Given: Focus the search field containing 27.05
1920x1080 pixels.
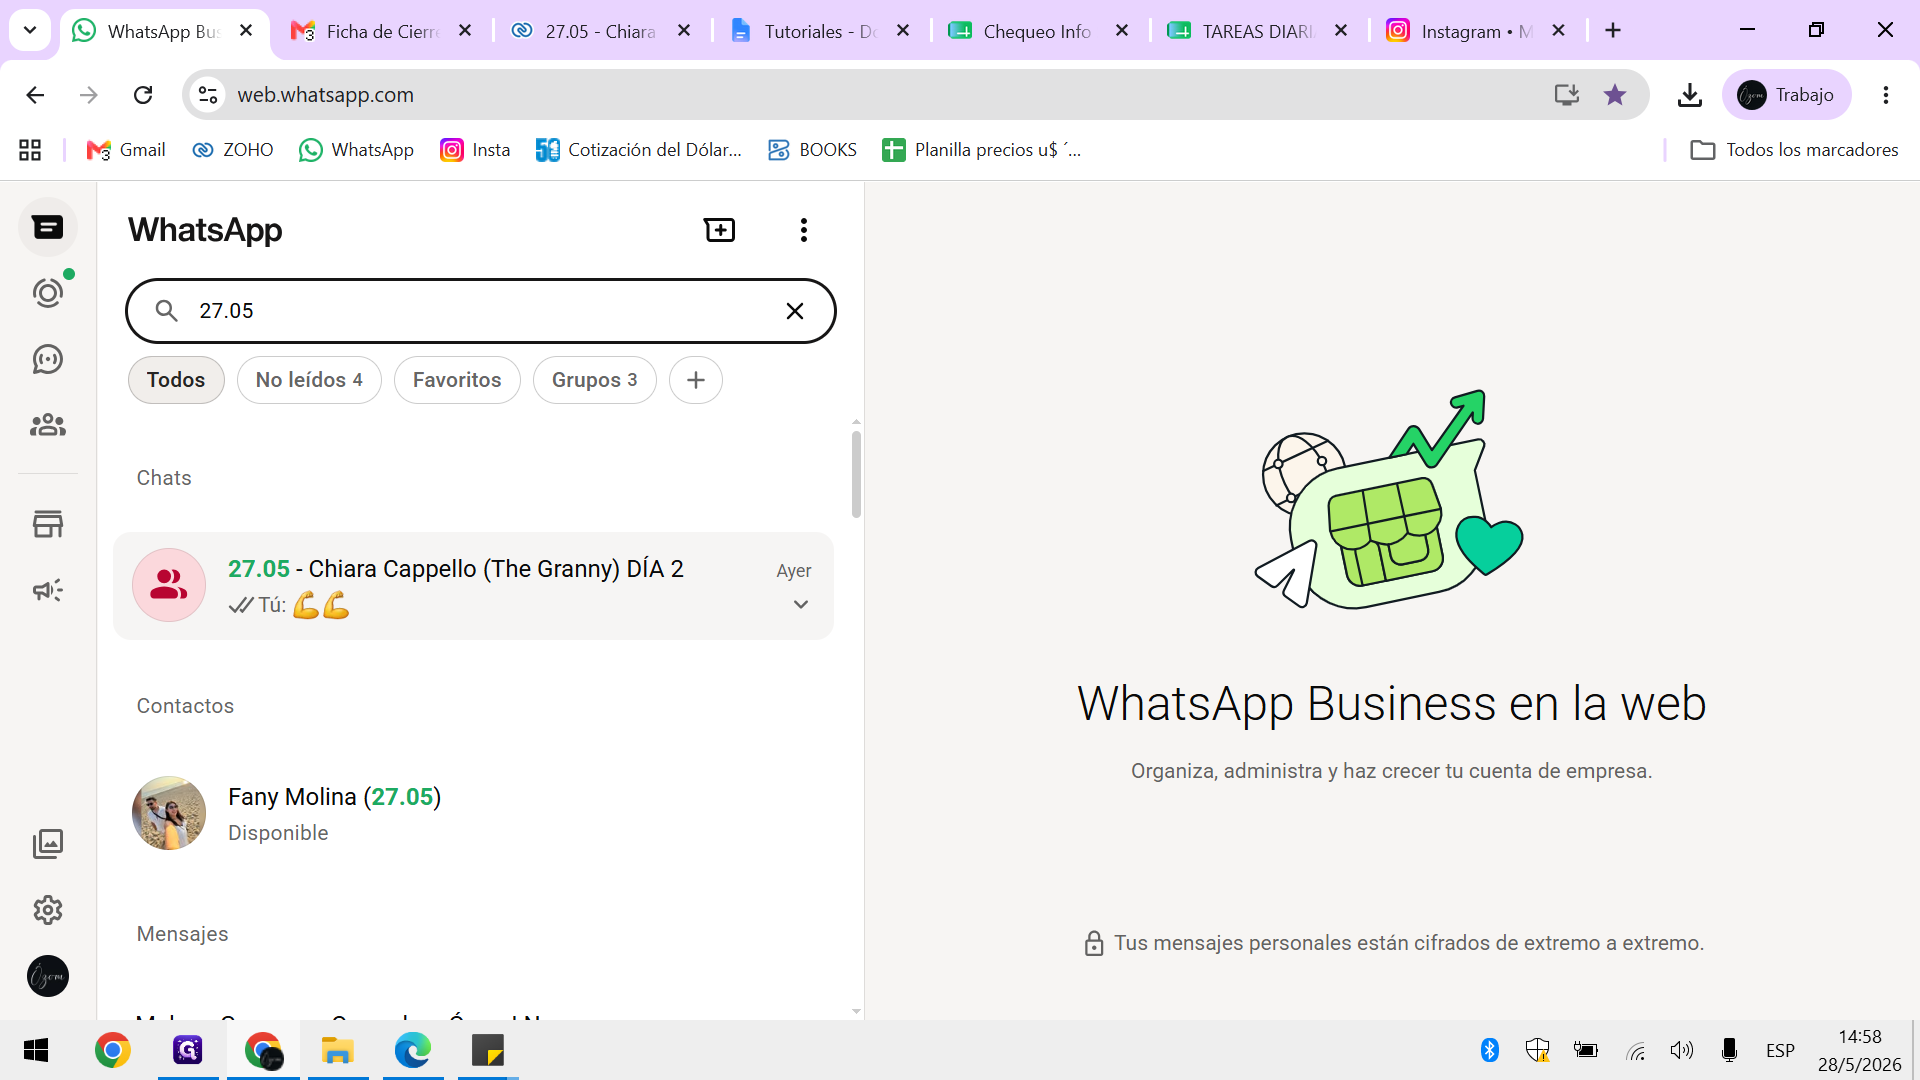Looking at the screenshot, I should [x=480, y=311].
